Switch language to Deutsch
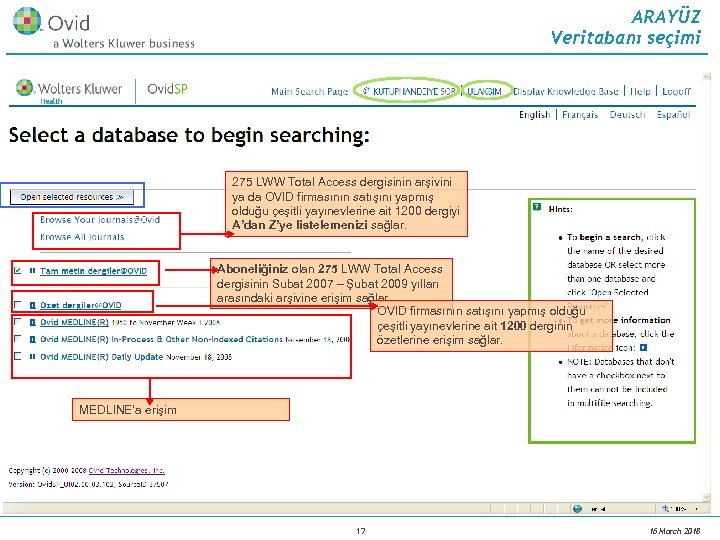The image size is (720, 540). tap(627, 114)
